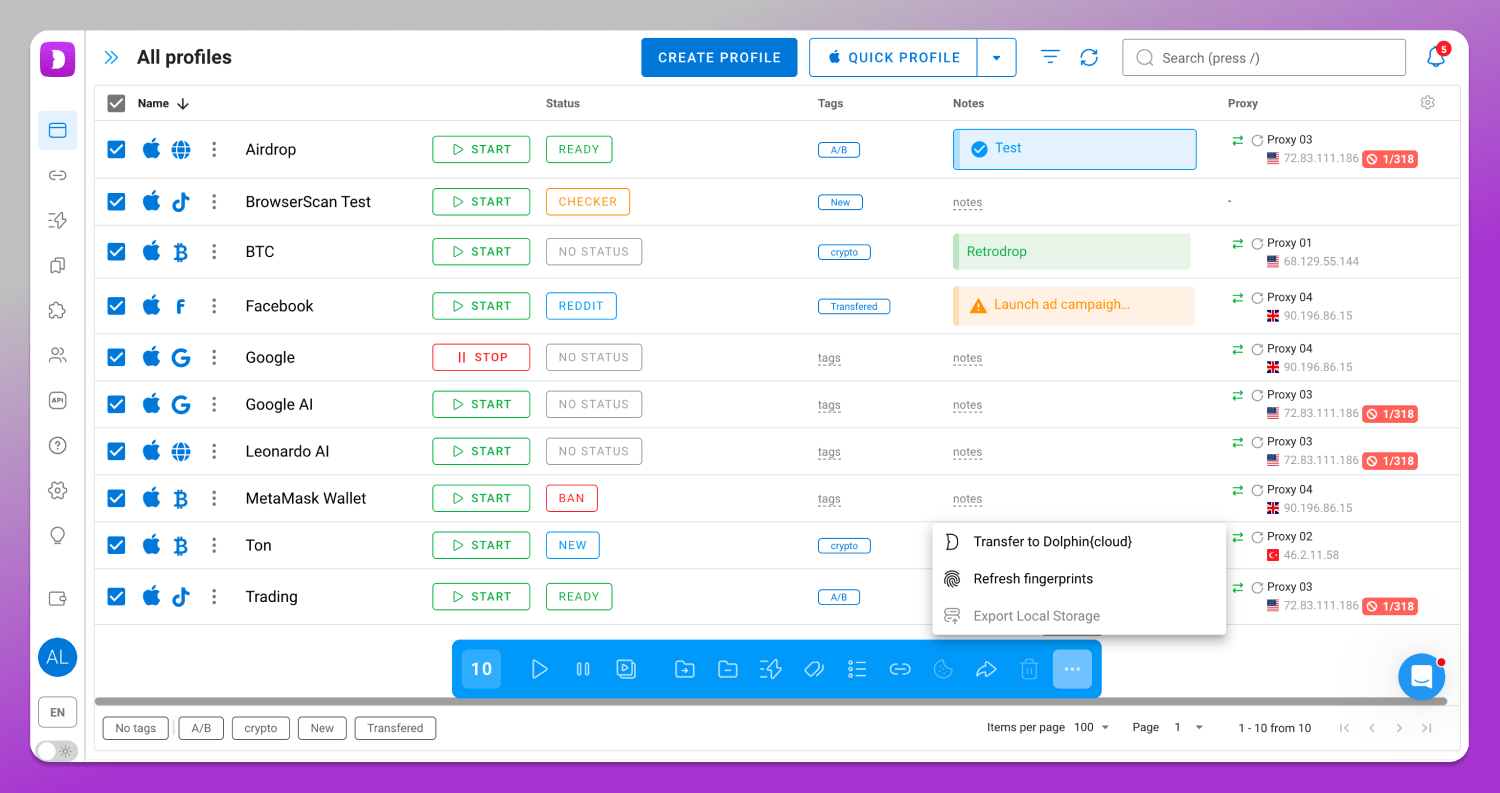The height and width of the screenshot is (793, 1500).
Task: Sort by Name column arrow
Action: [x=183, y=103]
